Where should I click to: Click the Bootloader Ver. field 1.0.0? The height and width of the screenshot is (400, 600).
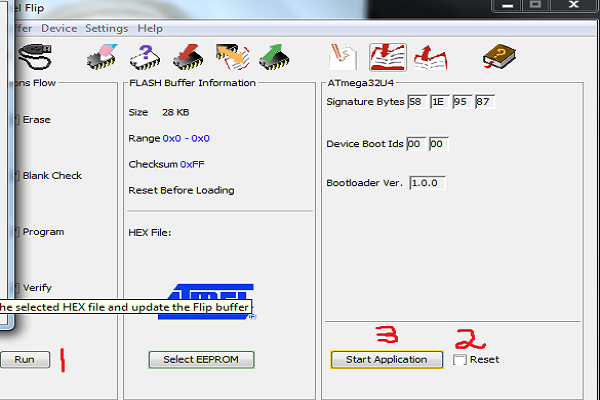(427, 183)
